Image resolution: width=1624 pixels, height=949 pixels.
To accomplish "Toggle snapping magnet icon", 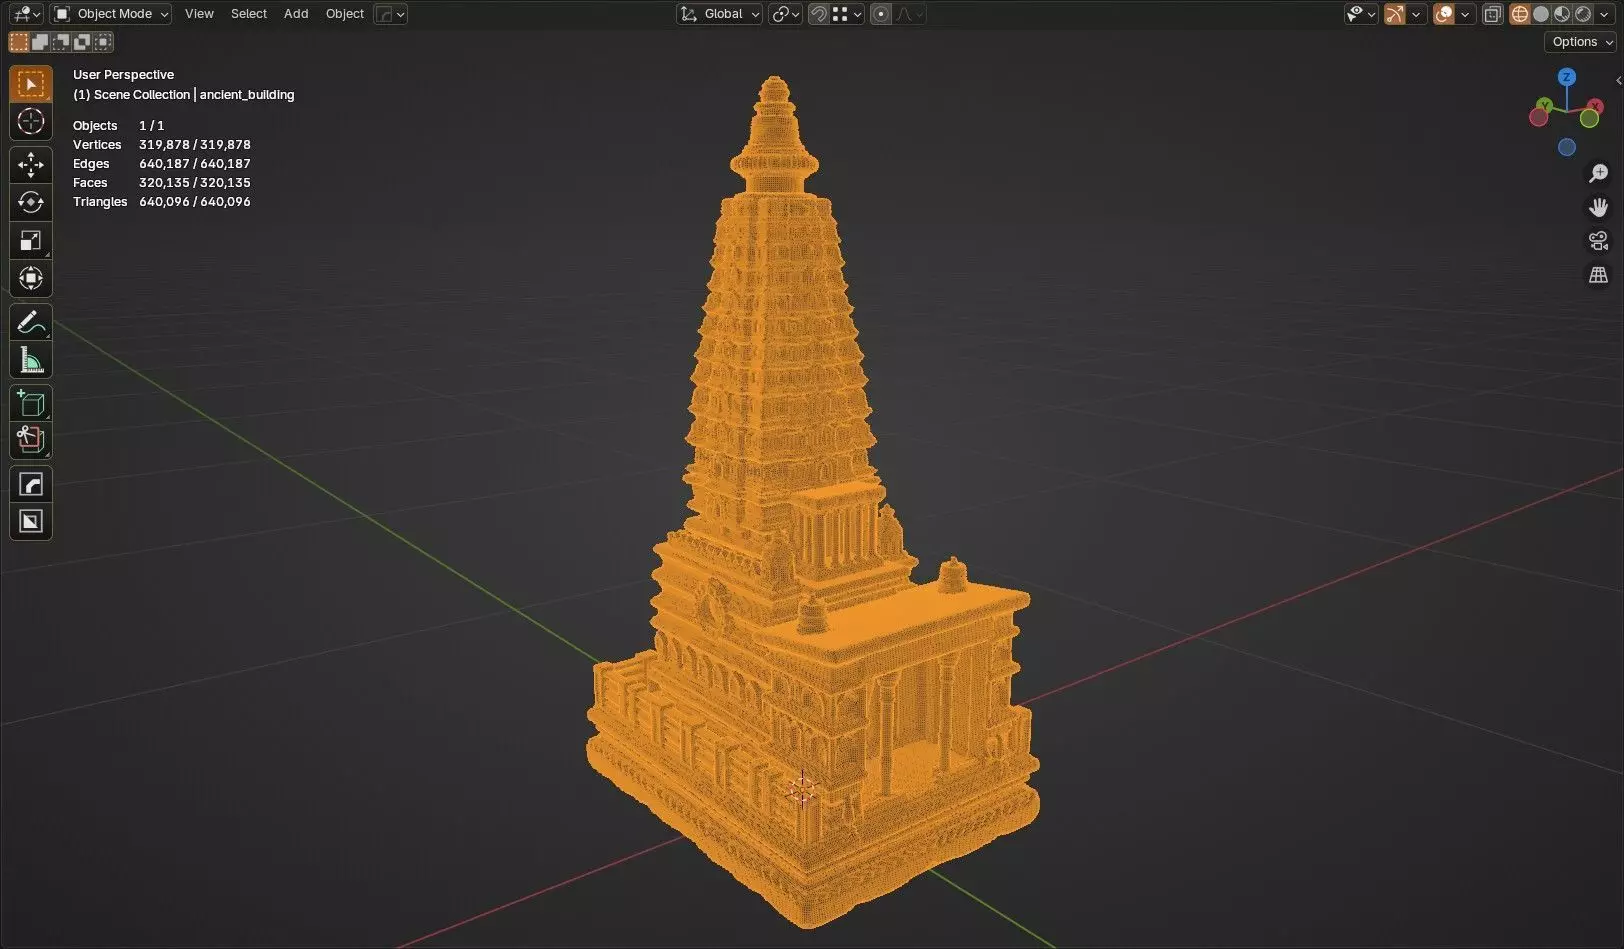I will click(x=818, y=14).
